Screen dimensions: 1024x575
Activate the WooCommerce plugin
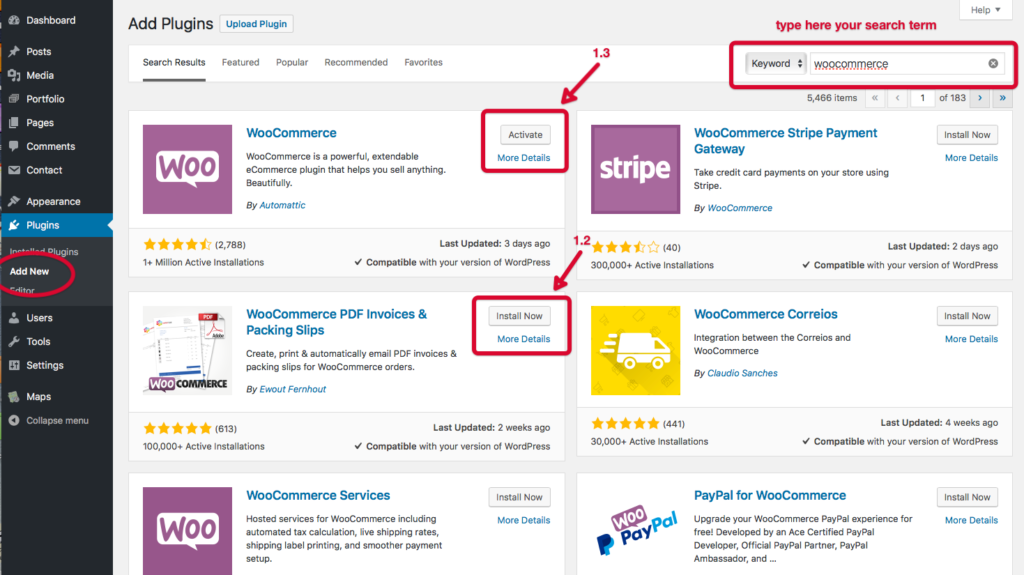pyautogui.click(x=525, y=135)
